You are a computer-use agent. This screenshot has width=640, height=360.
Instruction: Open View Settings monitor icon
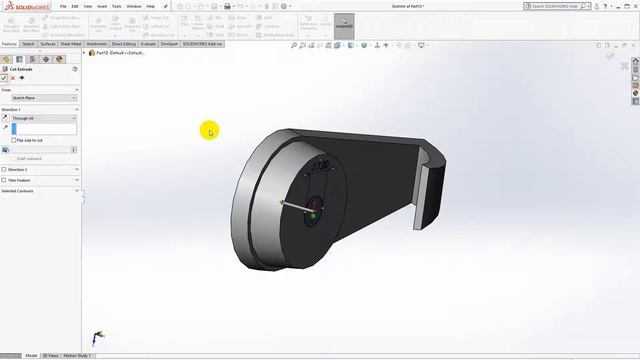(421, 45)
